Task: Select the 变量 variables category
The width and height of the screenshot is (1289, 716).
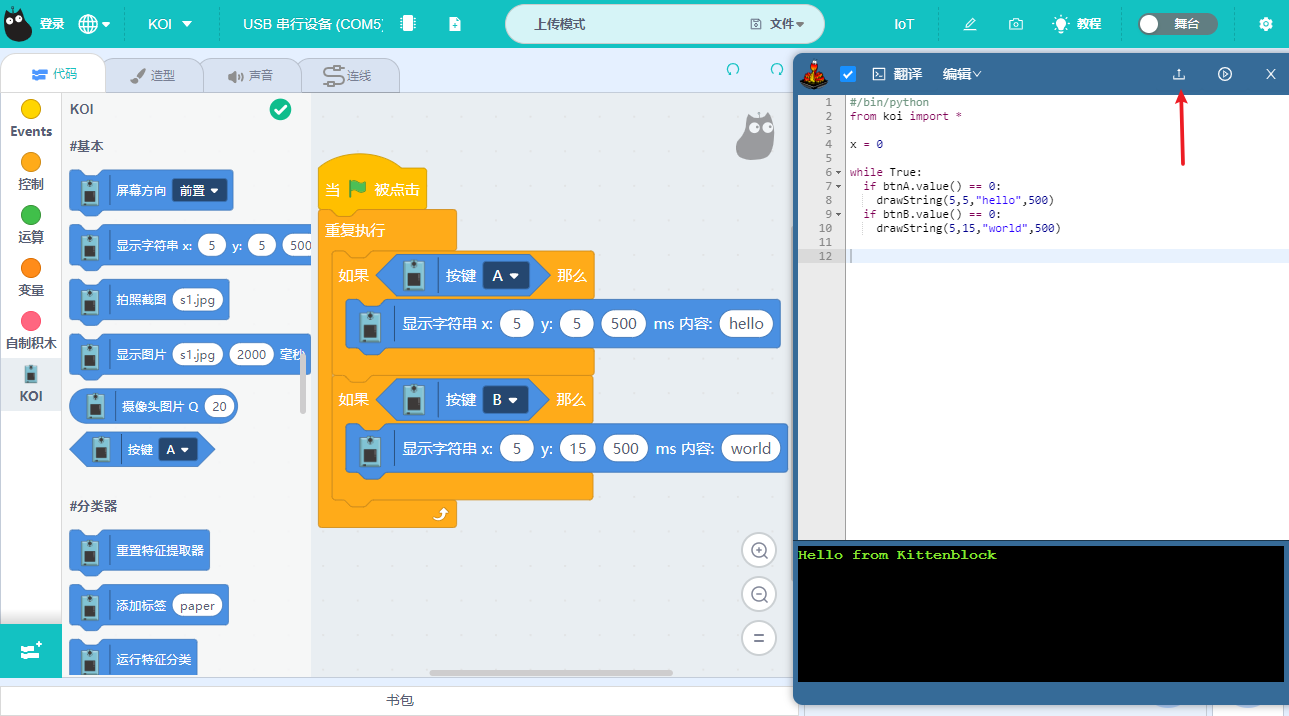Action: (31, 278)
